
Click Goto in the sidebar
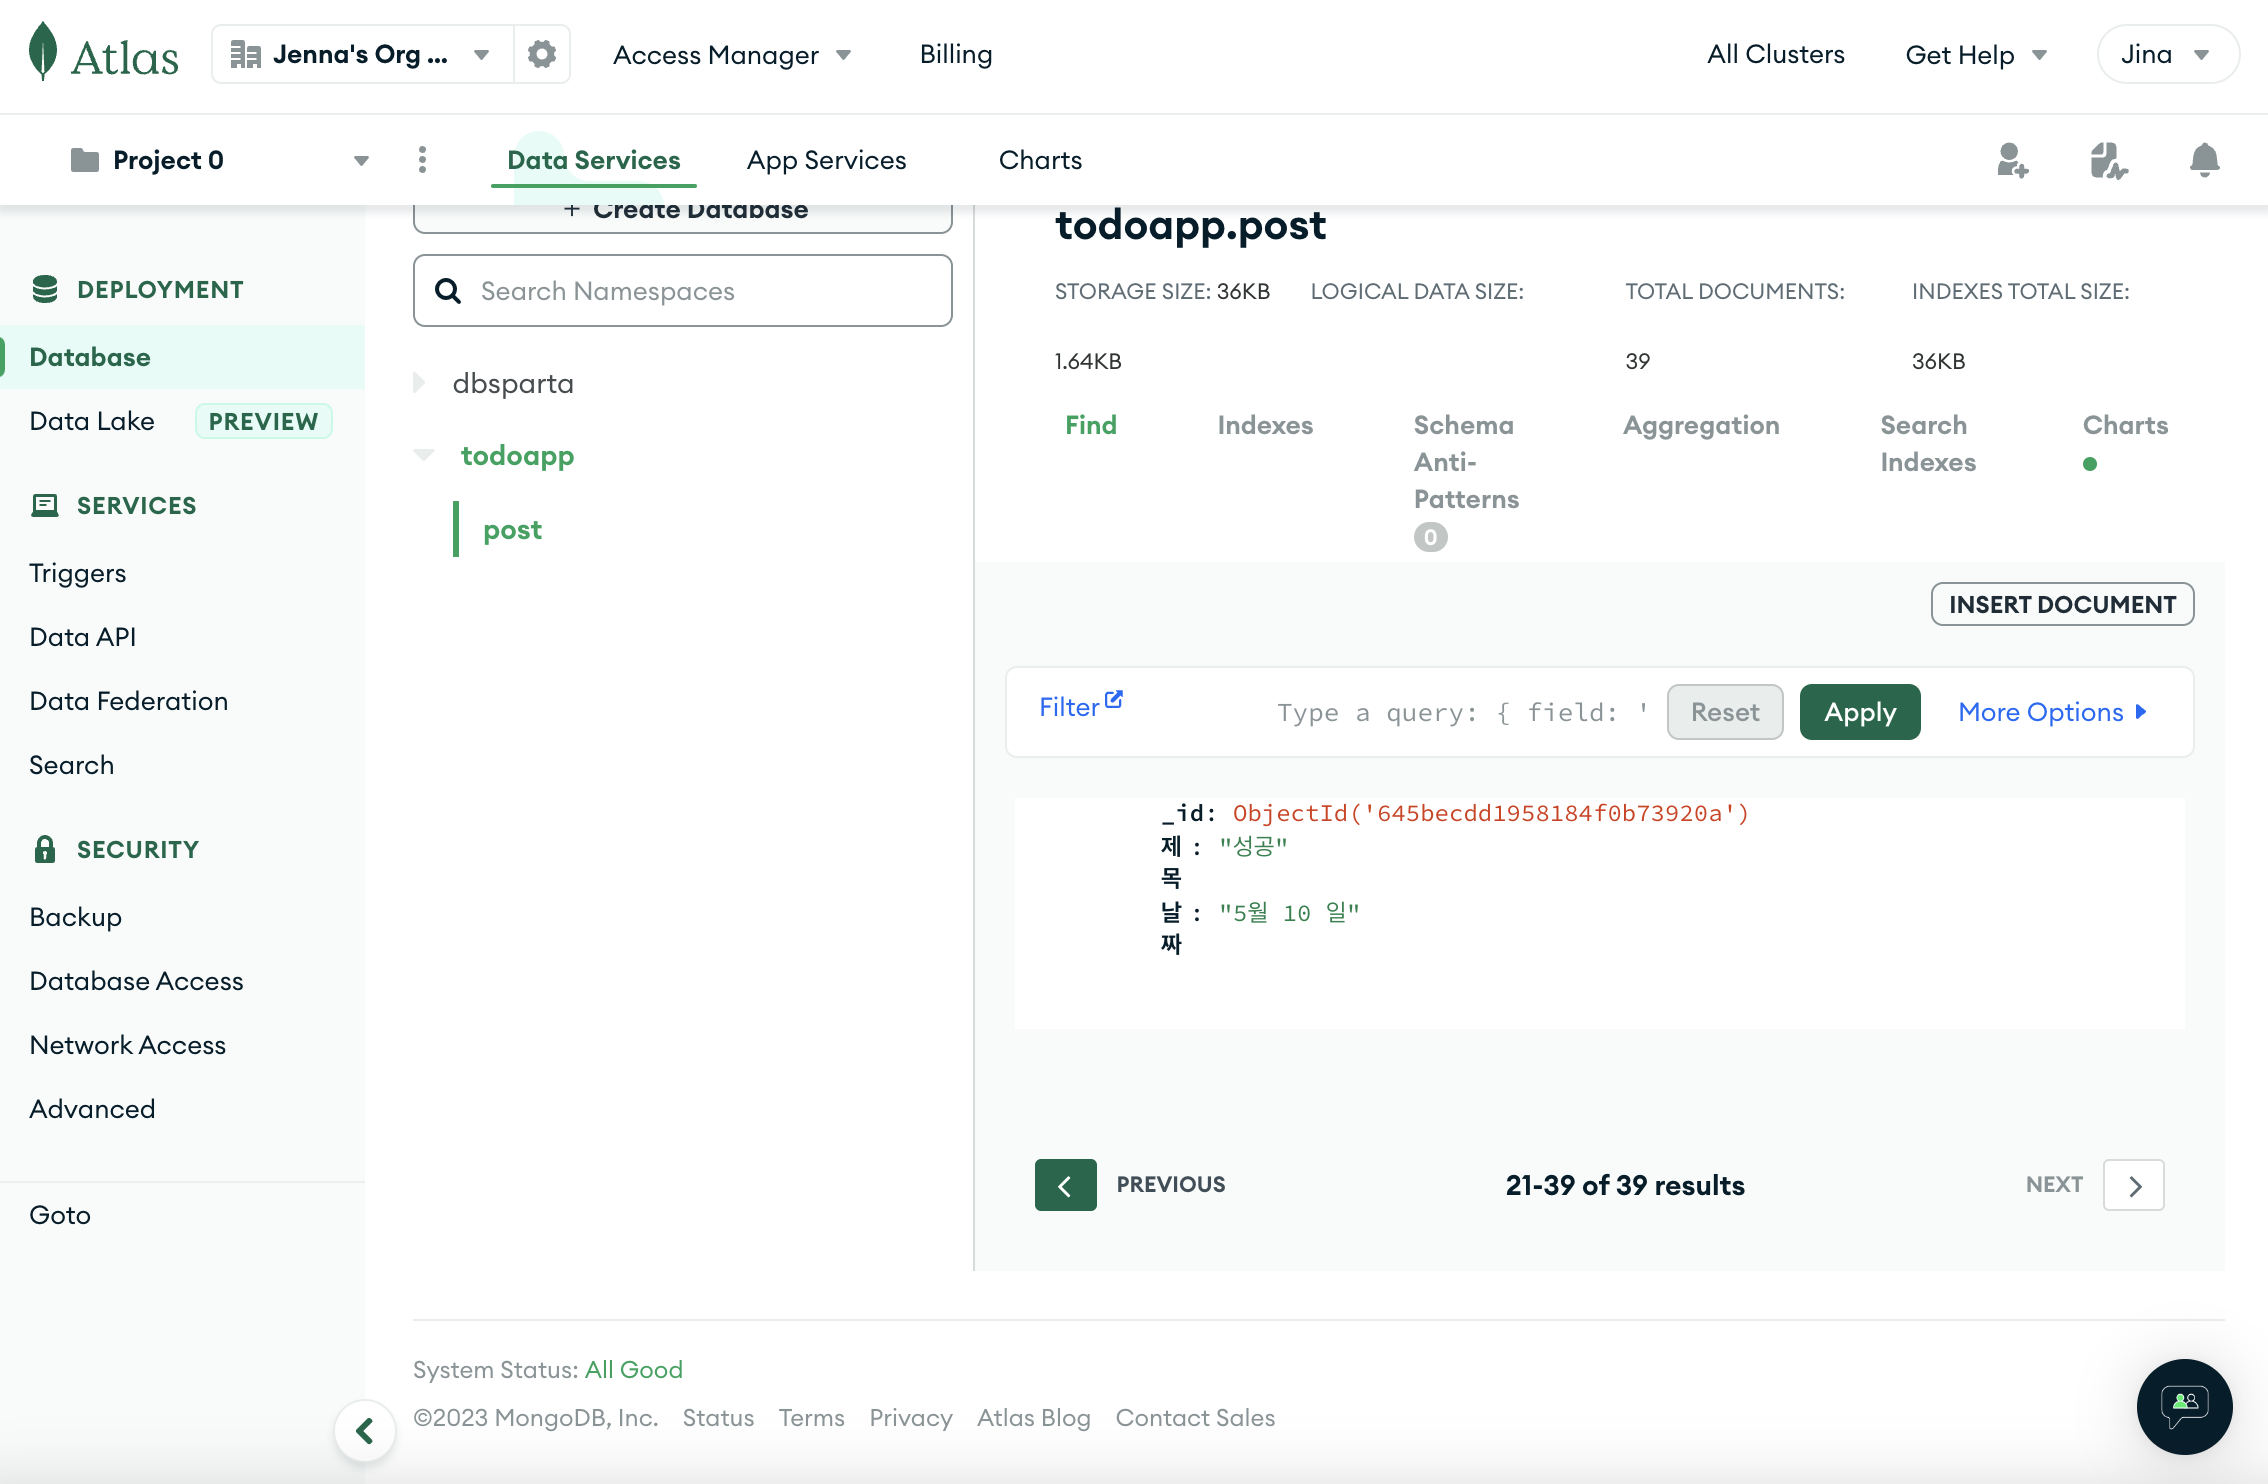(60, 1215)
